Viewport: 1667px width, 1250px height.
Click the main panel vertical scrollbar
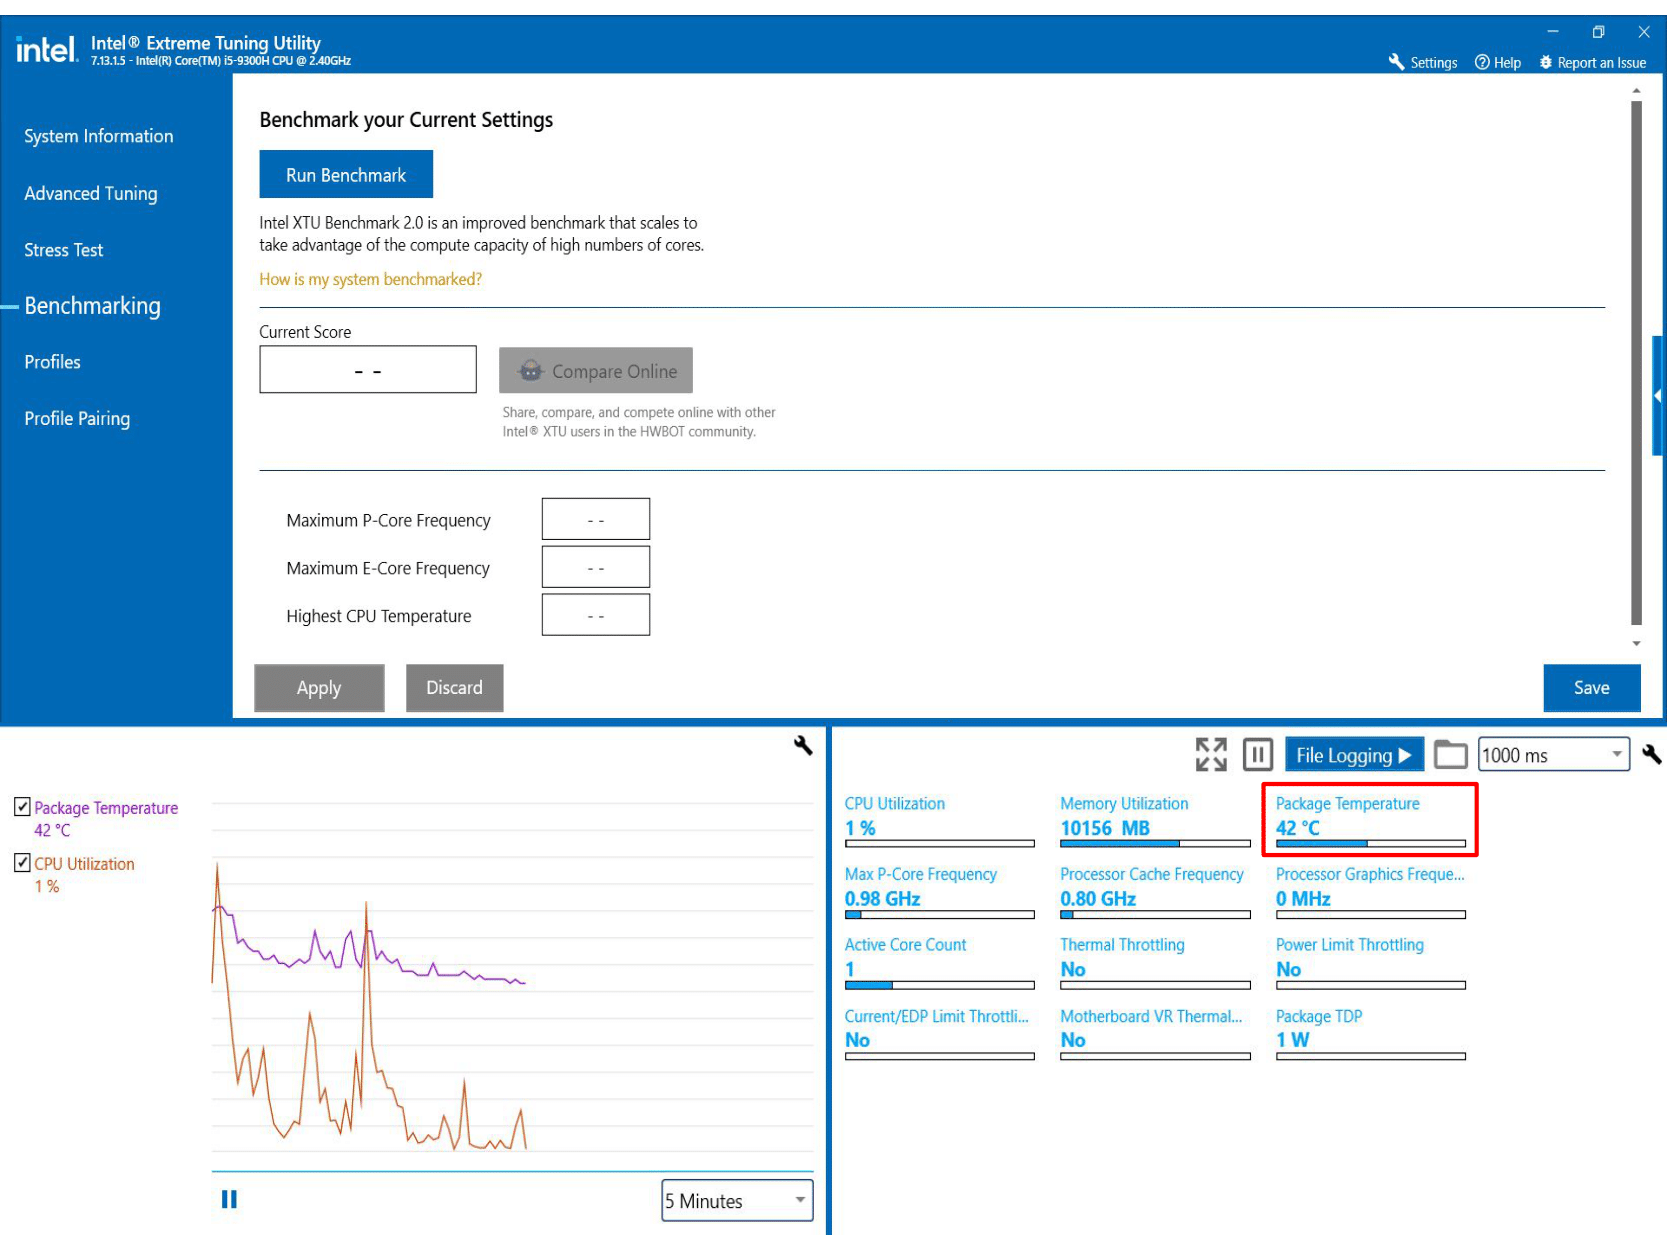point(1636,360)
